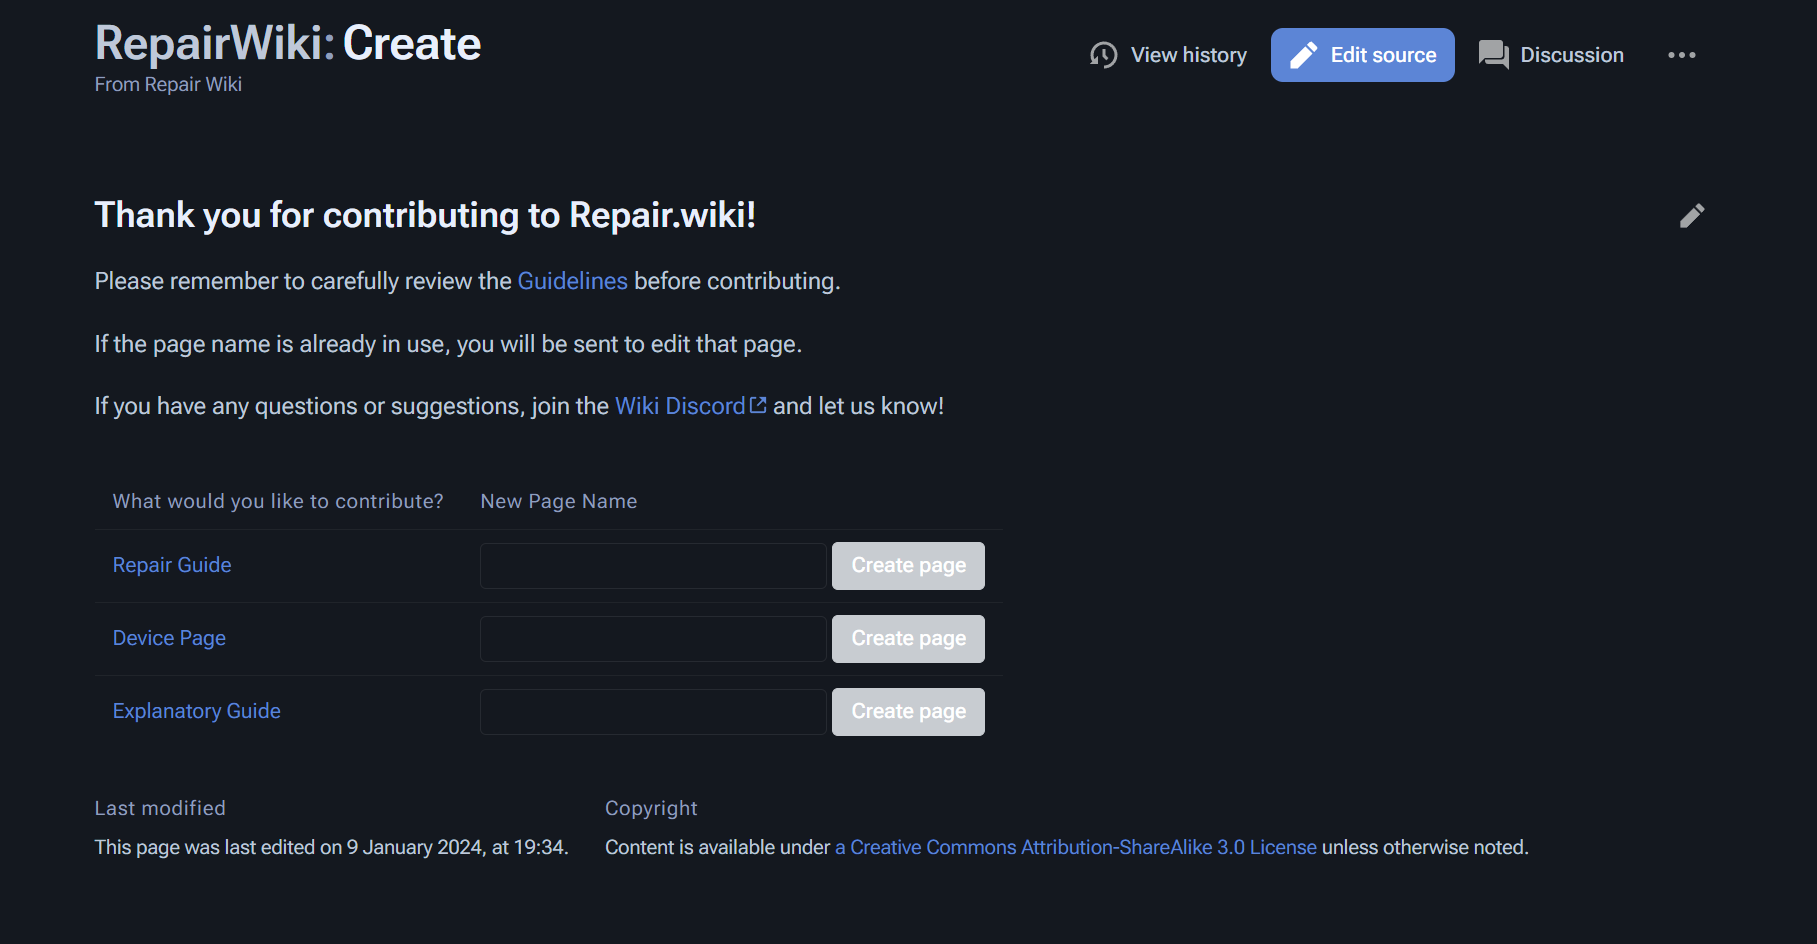Open the Creative Commons Attribution-ShareAlike license link
This screenshot has width=1817, height=944.
1076,847
